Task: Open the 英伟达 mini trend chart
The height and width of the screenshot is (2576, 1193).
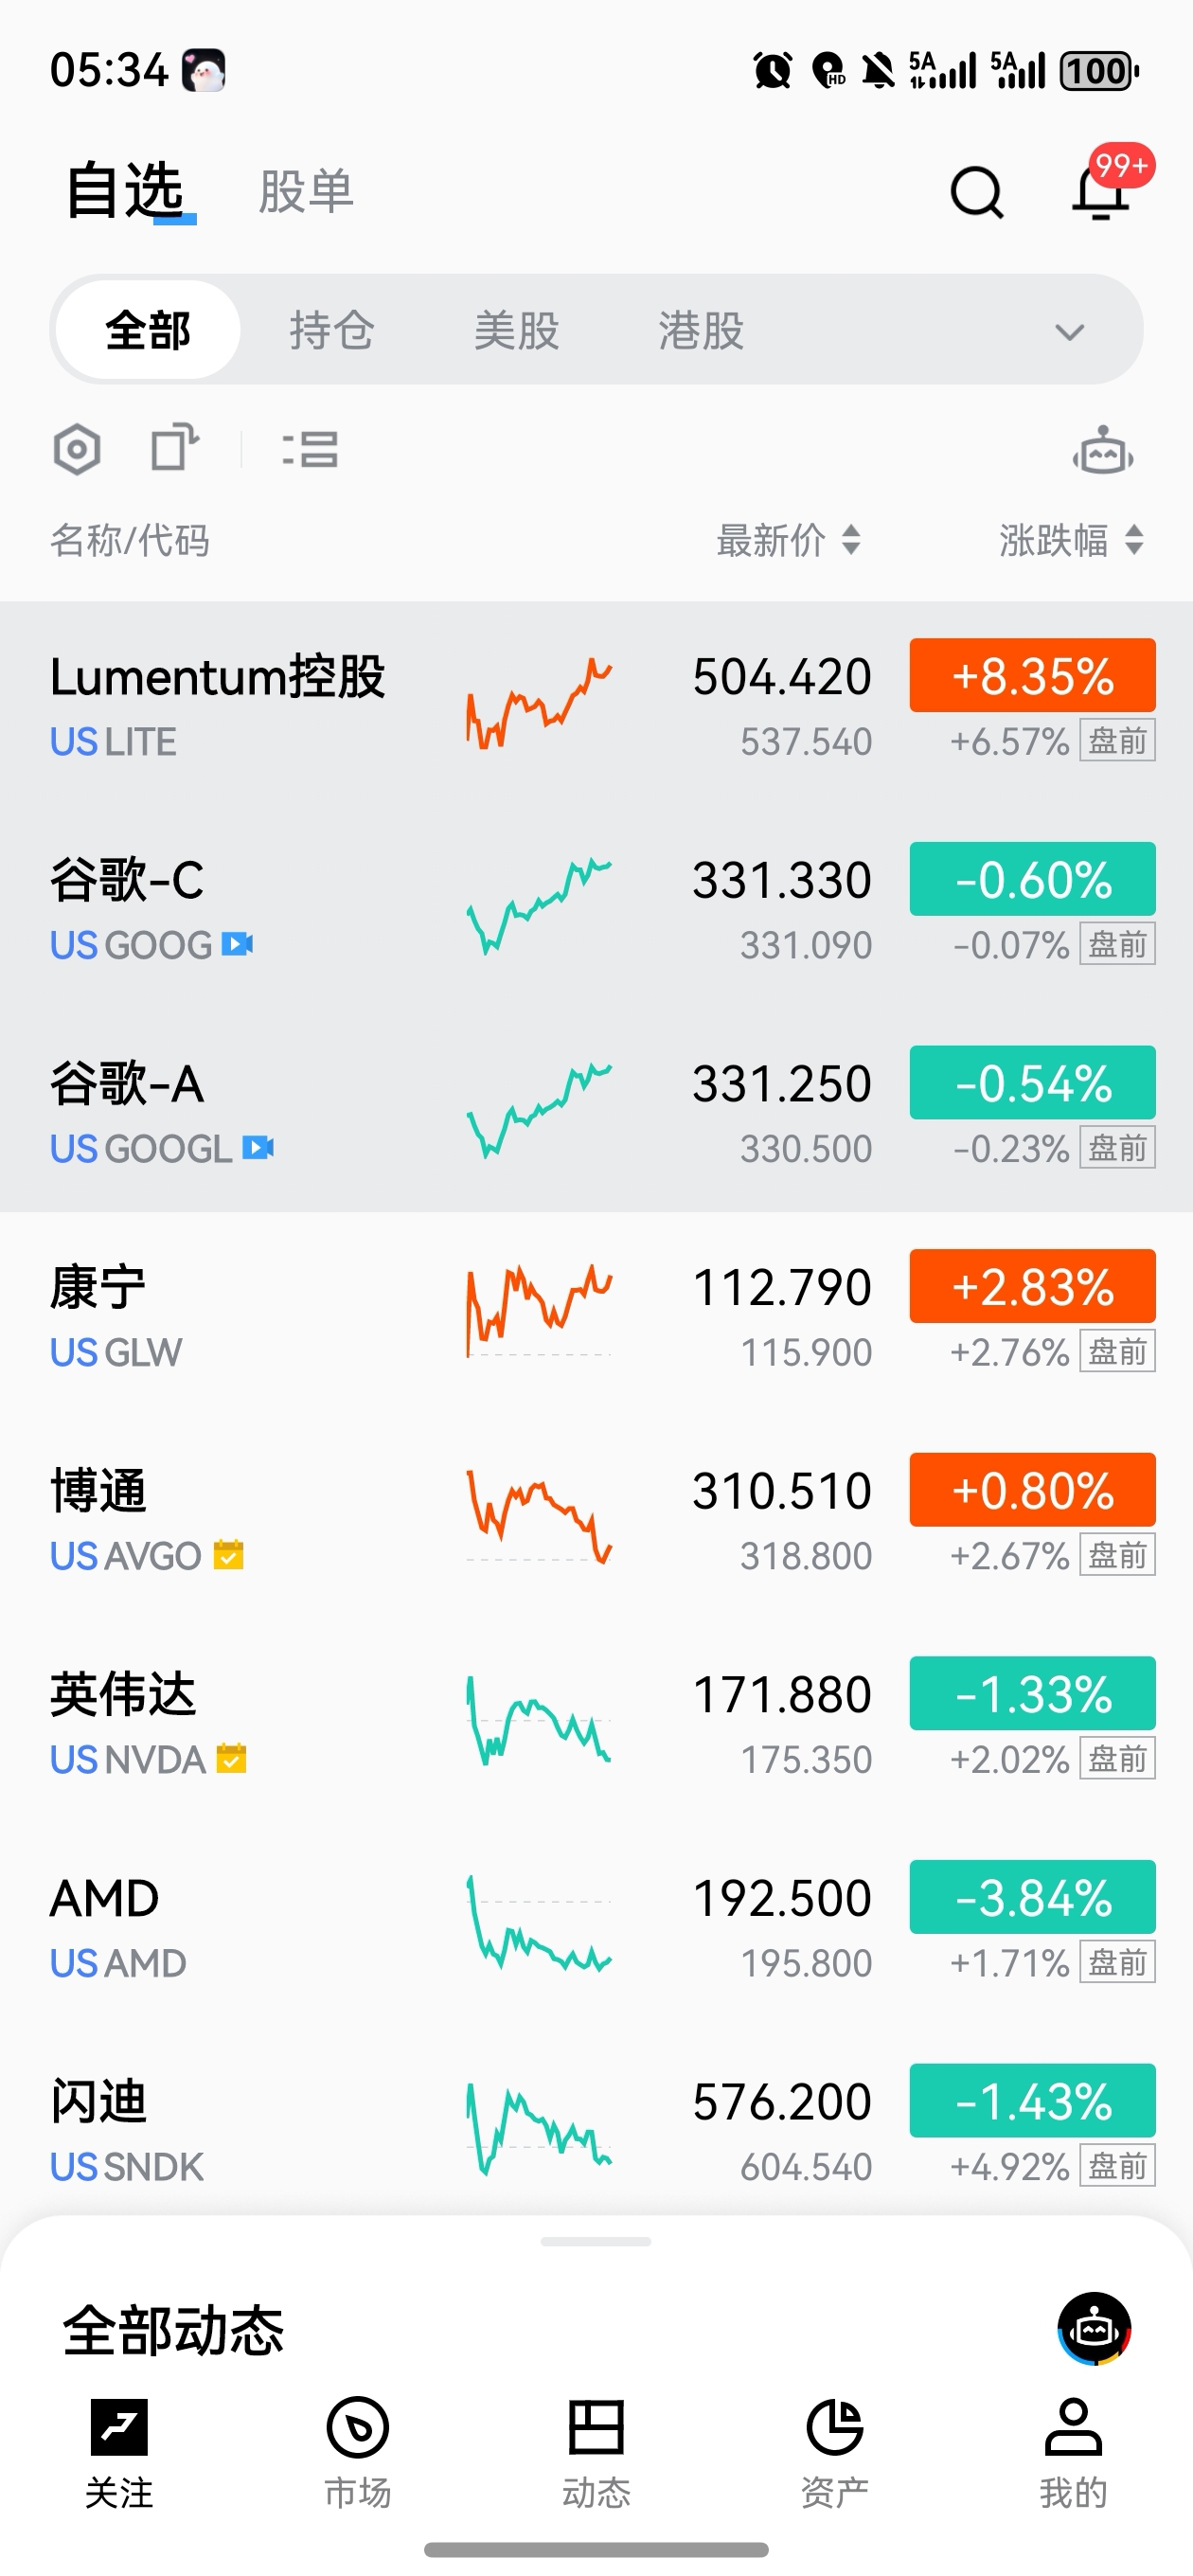Action: point(539,1722)
